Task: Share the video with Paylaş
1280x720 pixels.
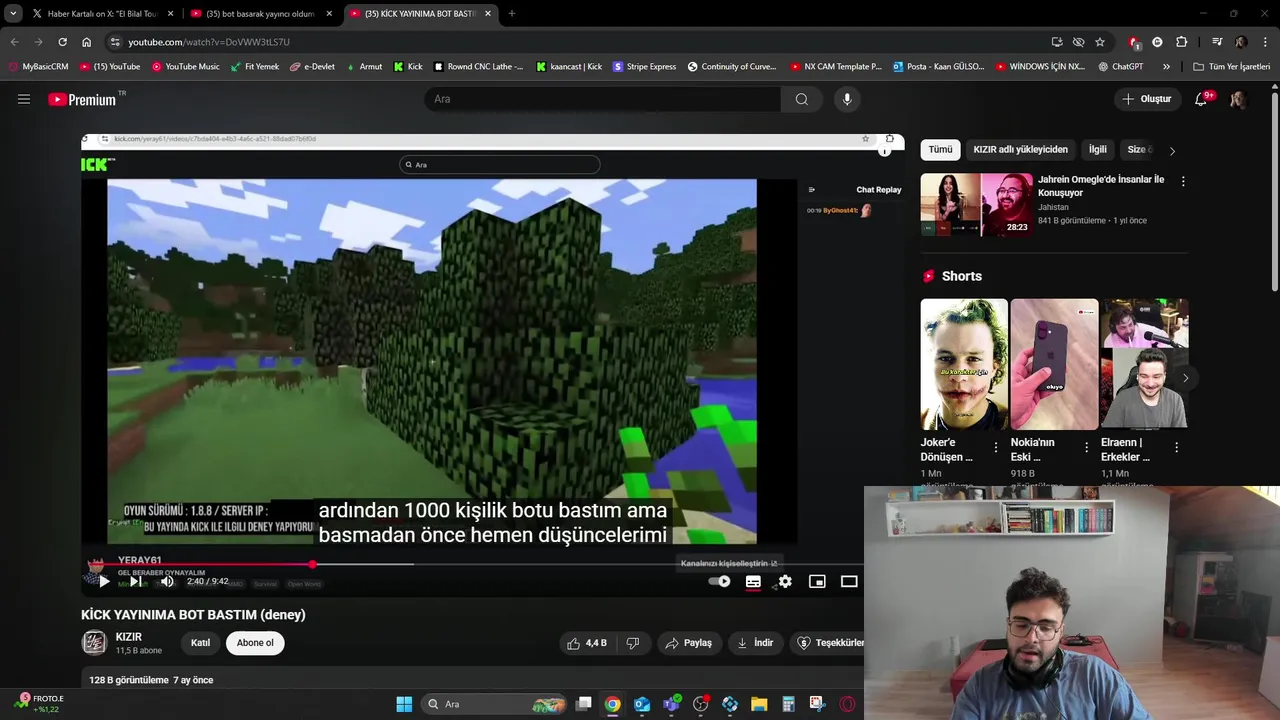Action: point(689,643)
